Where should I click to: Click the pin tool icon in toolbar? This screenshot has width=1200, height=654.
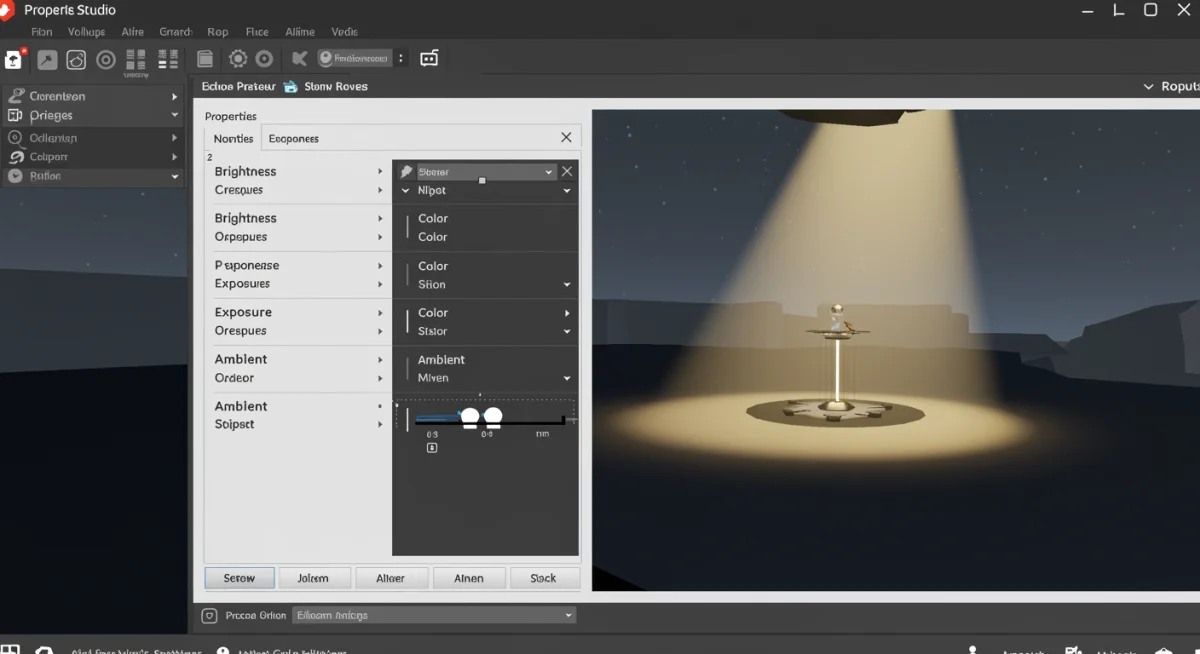(x=47, y=60)
